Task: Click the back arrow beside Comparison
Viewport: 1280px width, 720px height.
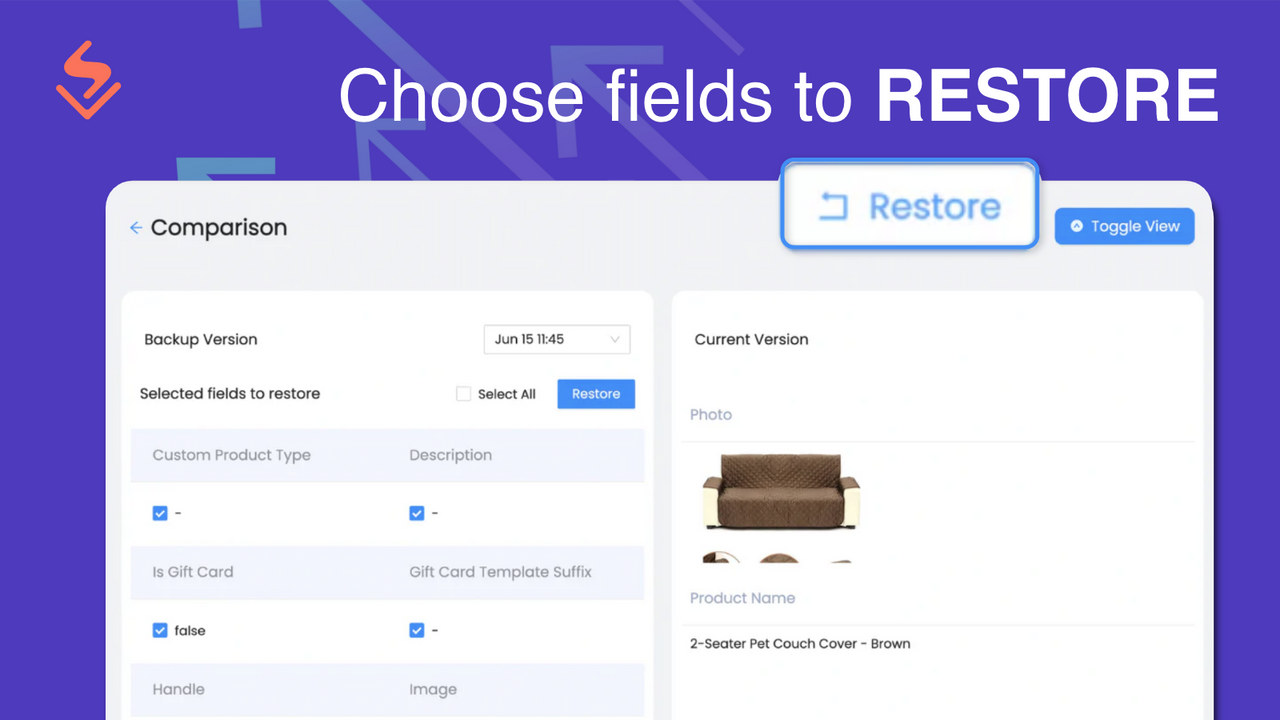Action: tap(135, 228)
